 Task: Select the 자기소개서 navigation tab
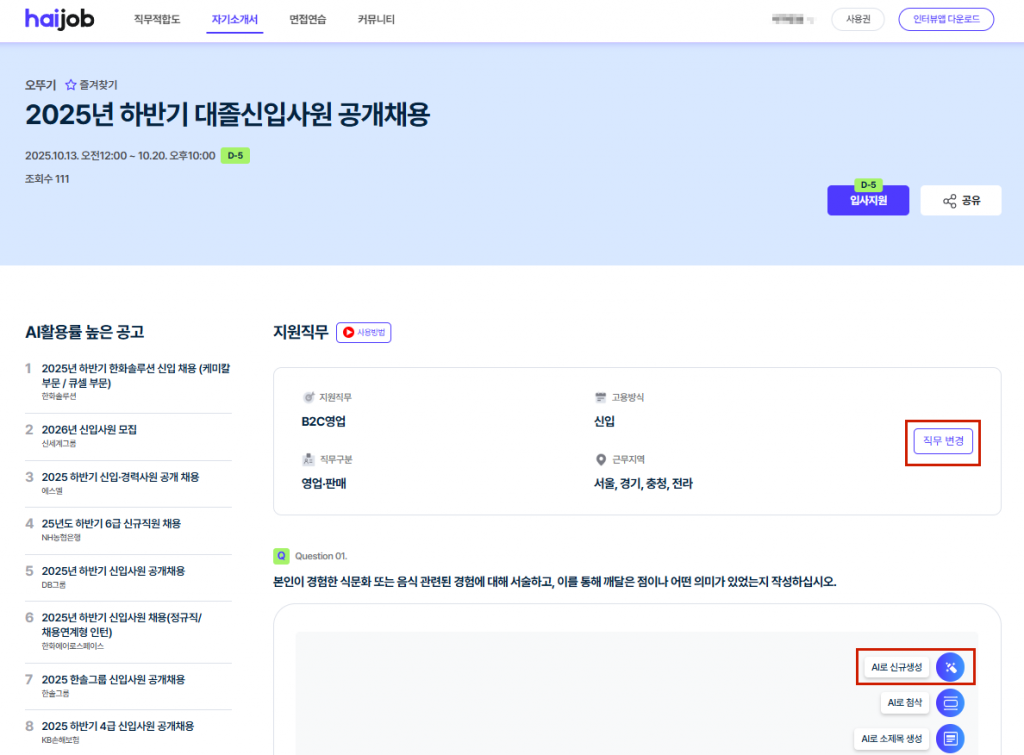click(235, 20)
